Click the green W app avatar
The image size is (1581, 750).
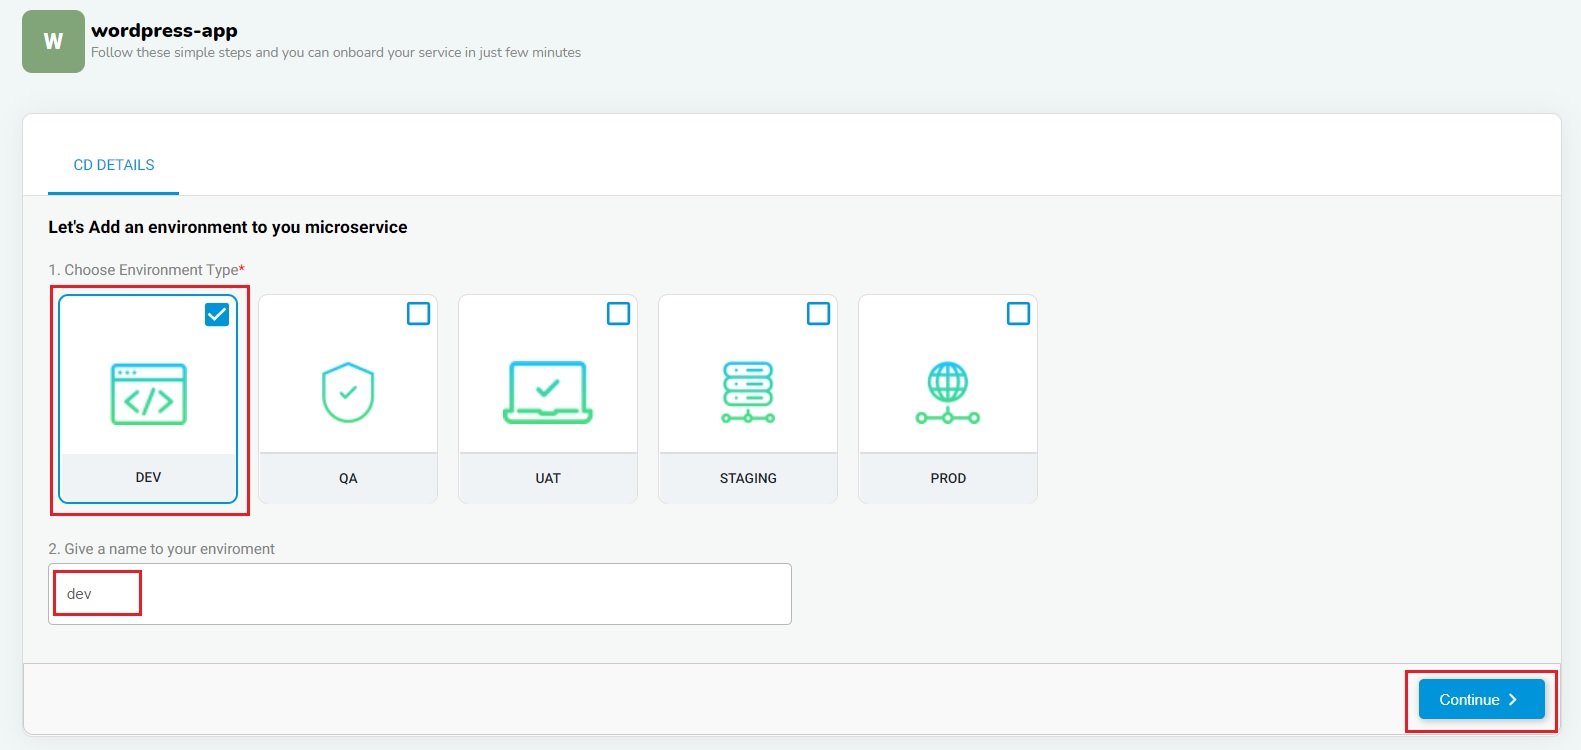tap(53, 42)
